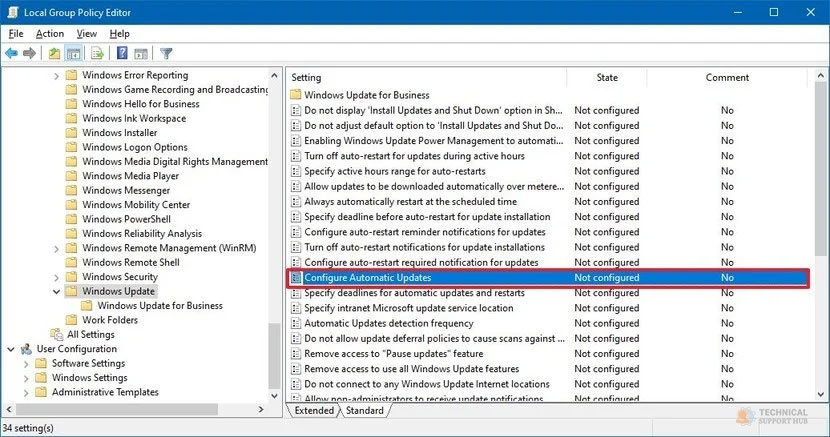Select Windows Mobility Center in tree
This screenshot has height=437, width=830.
[x=136, y=205]
